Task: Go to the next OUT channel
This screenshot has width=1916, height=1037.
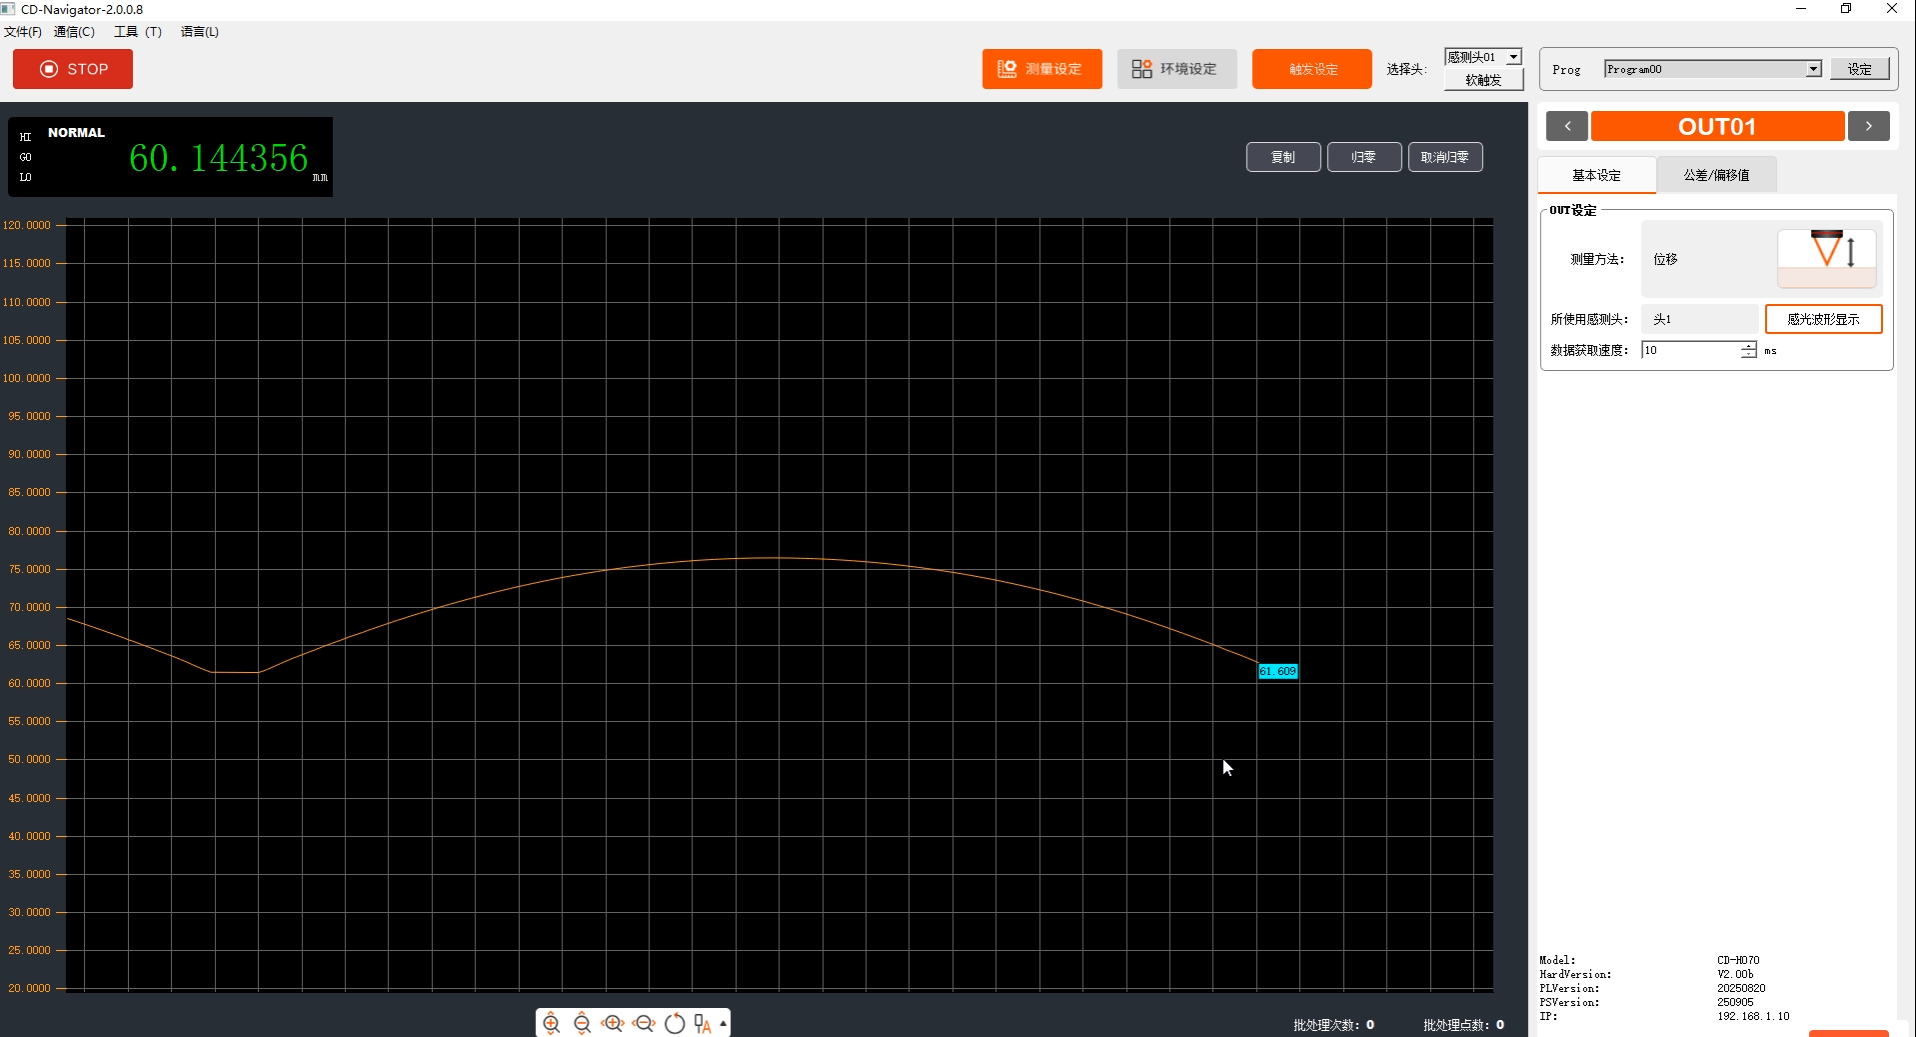Action: 1868,126
